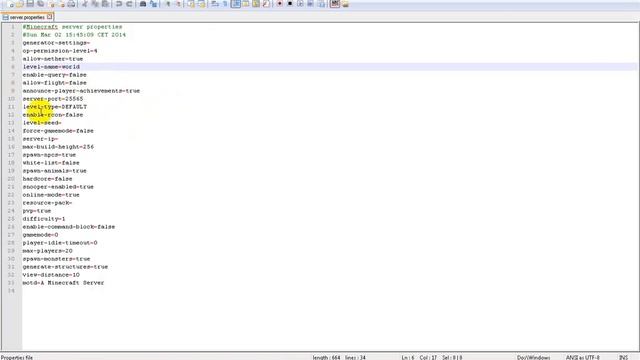Click the Cut toolbar icon
The image size is (640, 360).
click(84, 4)
